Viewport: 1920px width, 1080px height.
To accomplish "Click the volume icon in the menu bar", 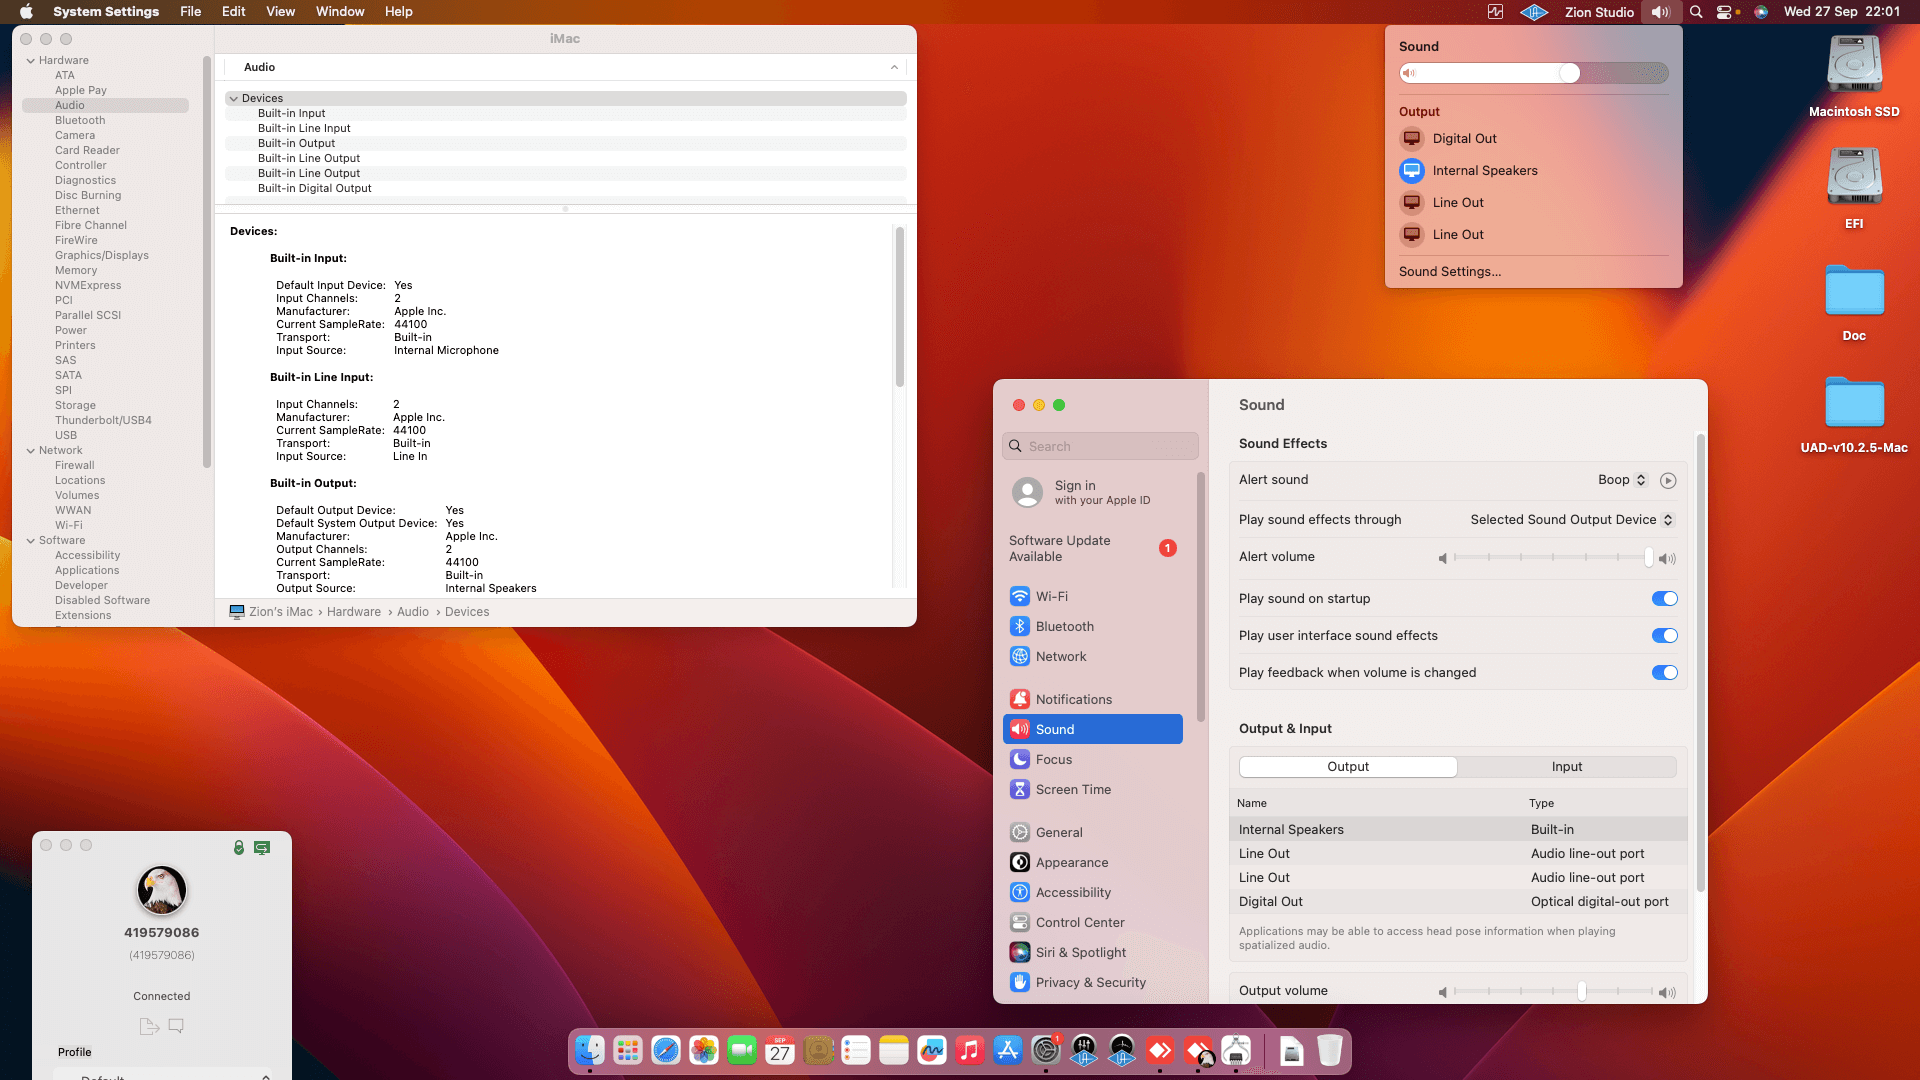I will [1661, 12].
